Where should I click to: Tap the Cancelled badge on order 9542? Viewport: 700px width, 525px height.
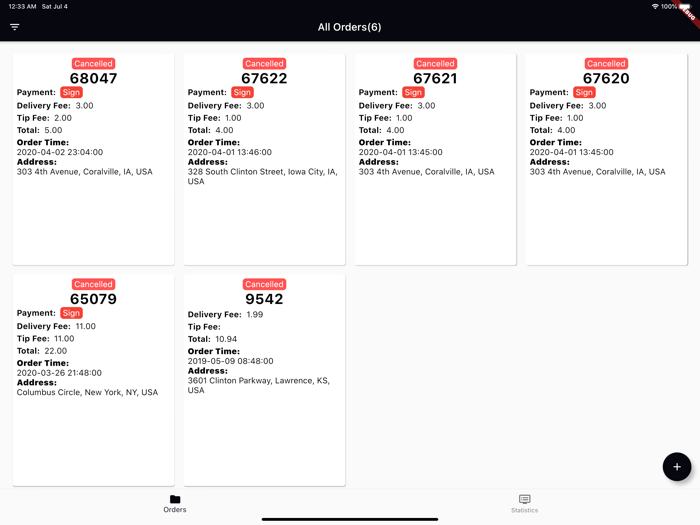point(264,284)
